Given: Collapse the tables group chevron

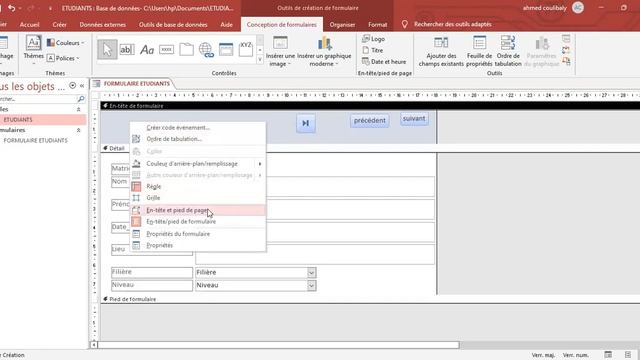Looking at the screenshot, I should tap(78, 109).
